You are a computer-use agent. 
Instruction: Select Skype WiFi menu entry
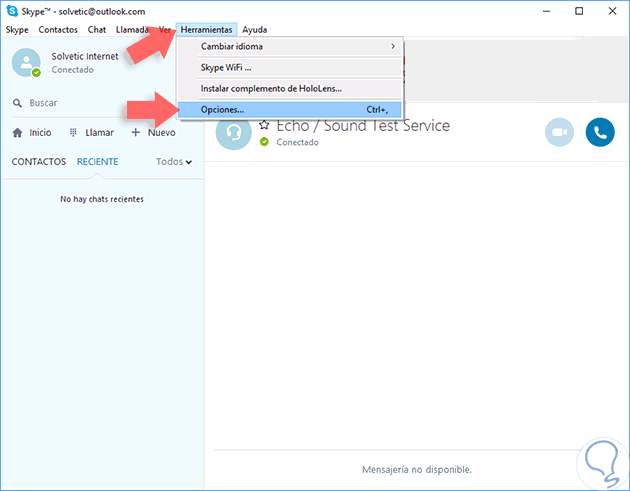[289, 68]
